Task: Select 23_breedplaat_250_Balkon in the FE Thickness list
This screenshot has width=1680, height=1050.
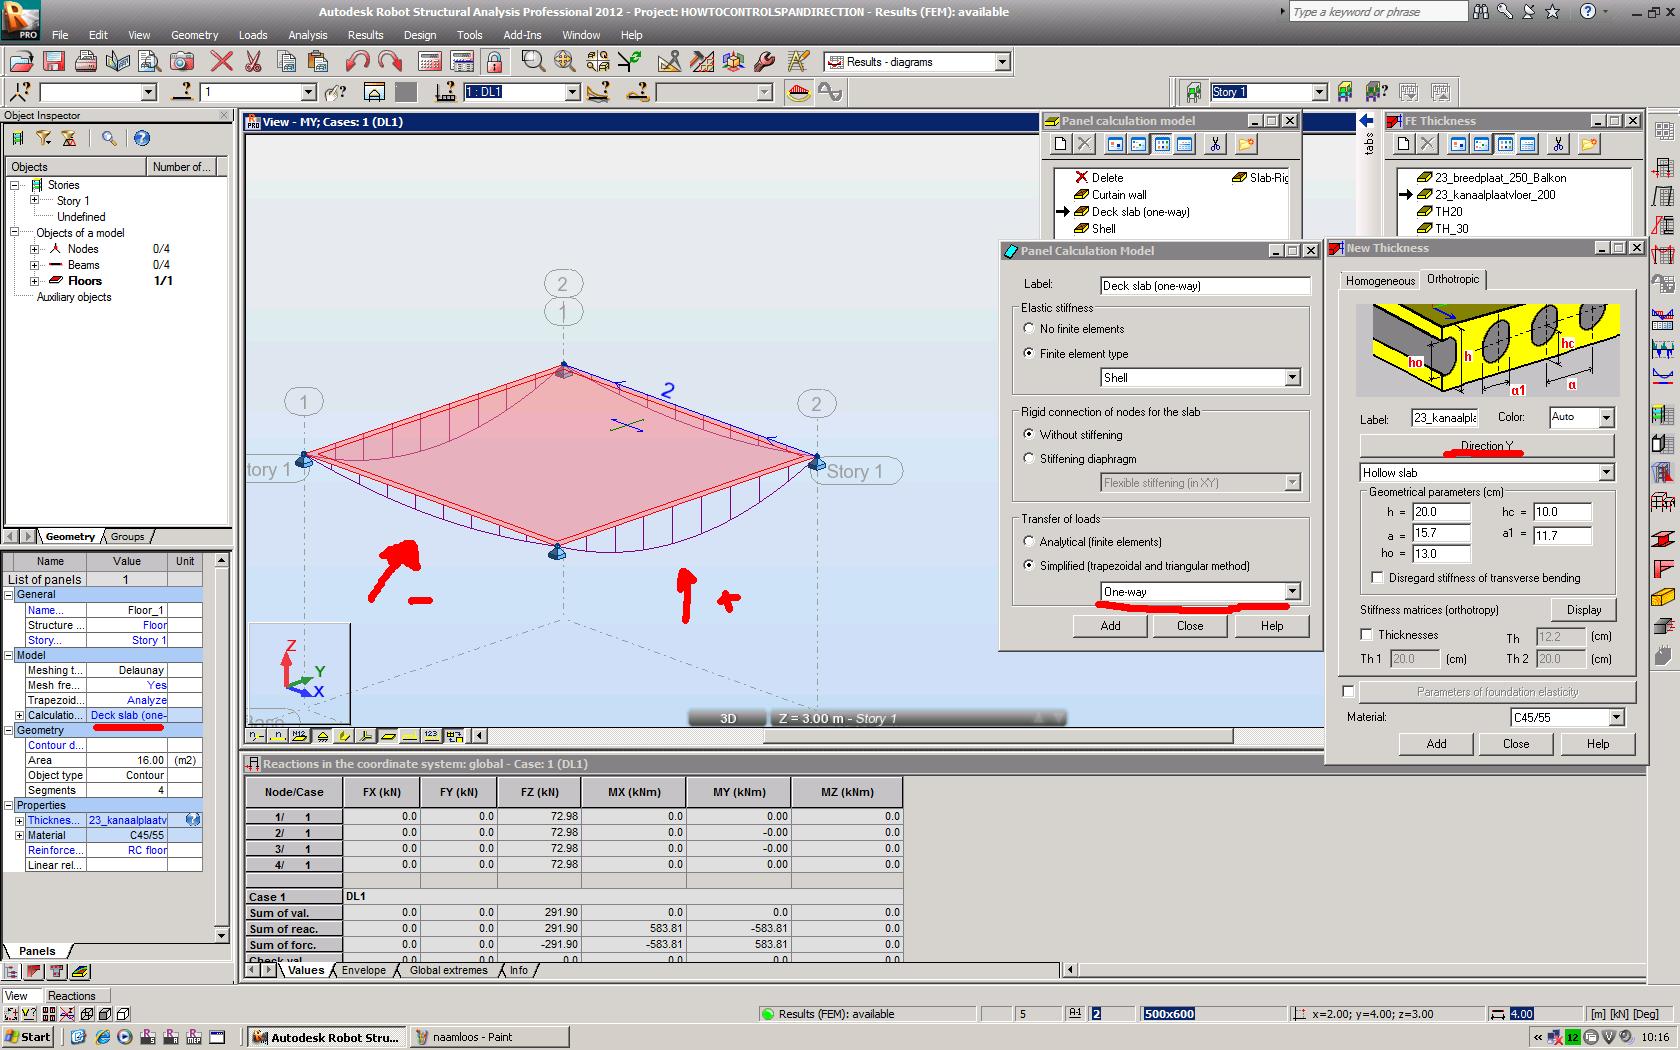Action: point(1500,178)
